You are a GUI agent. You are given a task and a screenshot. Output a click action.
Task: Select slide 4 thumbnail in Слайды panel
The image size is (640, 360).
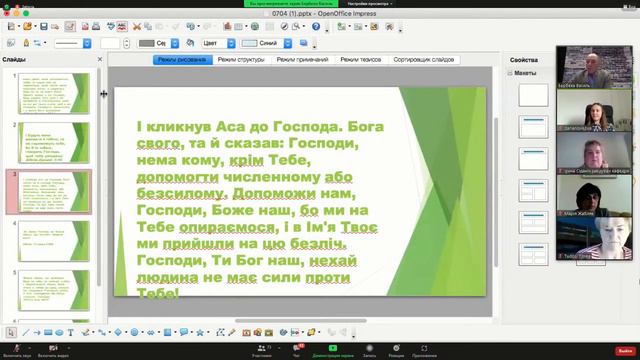click(54, 241)
